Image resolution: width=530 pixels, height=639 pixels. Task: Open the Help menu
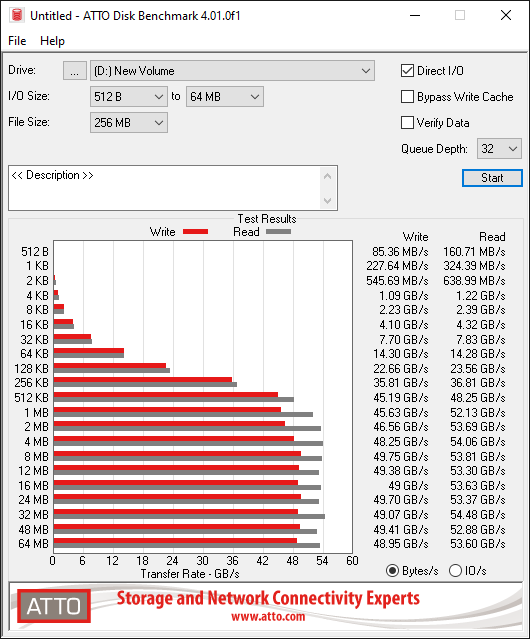click(52, 41)
